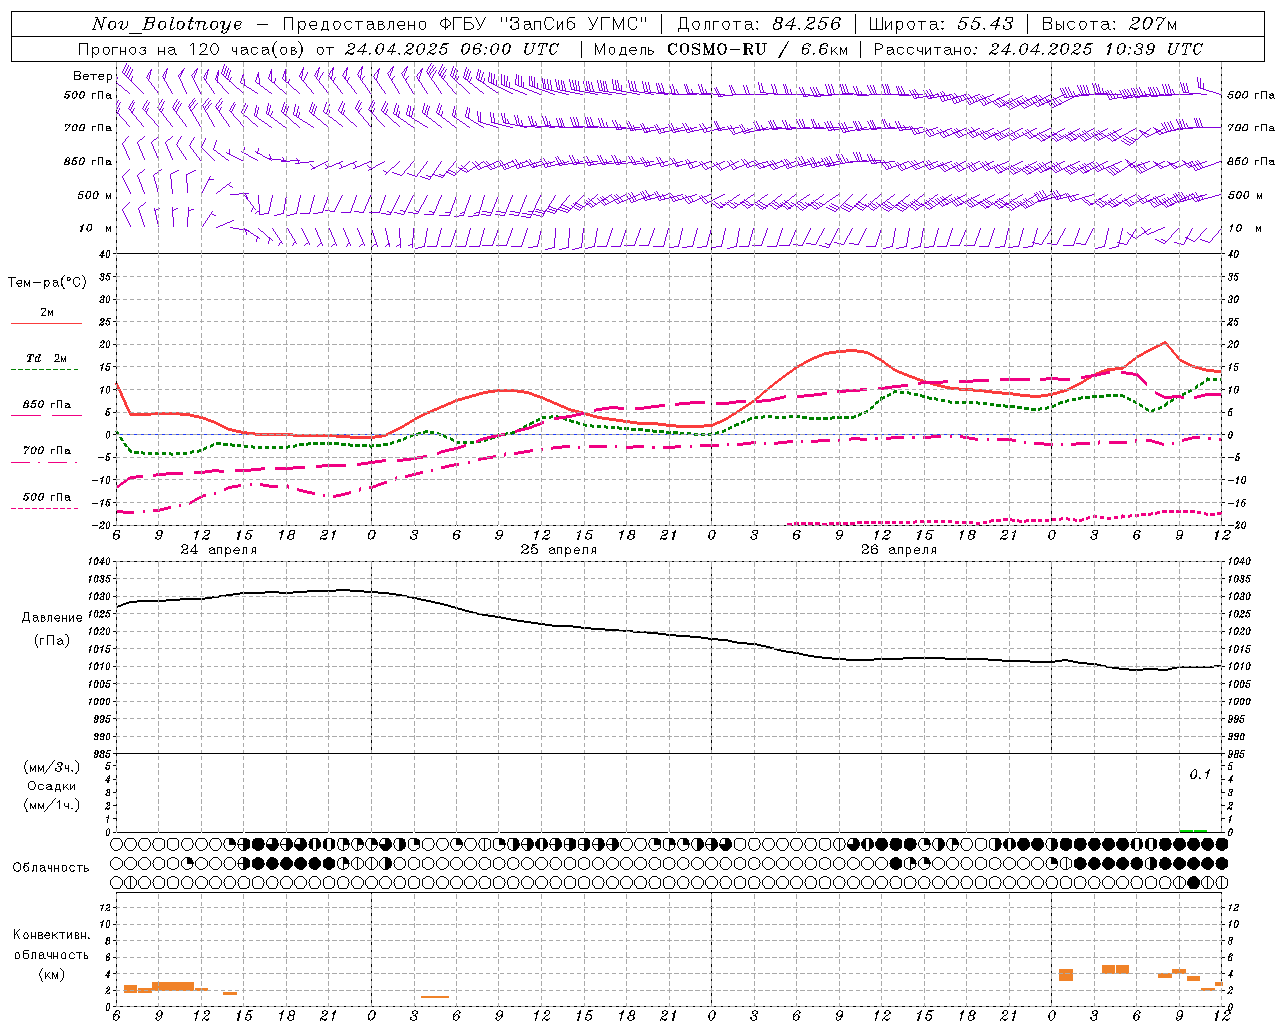The height and width of the screenshot is (1024, 1280).
Task: Select the provider text ФГБУ "ЗапСиб УГМС"
Action: click(542, 24)
